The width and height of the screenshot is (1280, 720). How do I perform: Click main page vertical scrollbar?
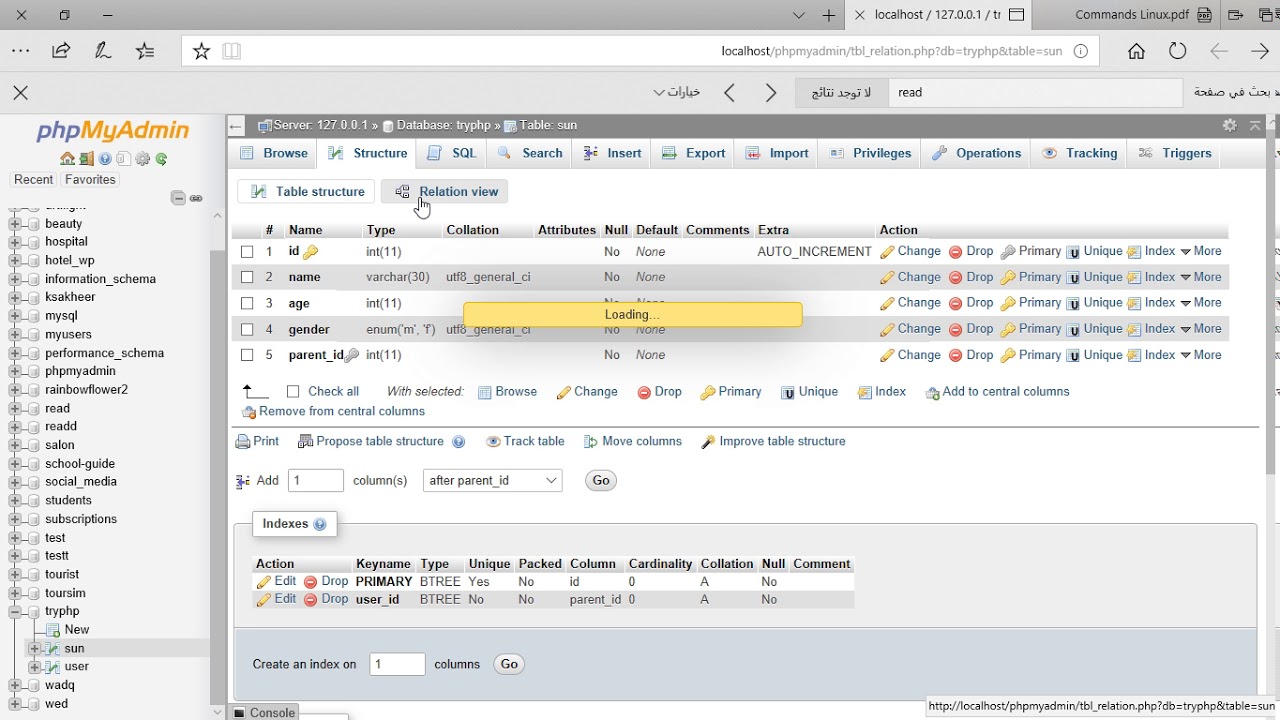1272,300
